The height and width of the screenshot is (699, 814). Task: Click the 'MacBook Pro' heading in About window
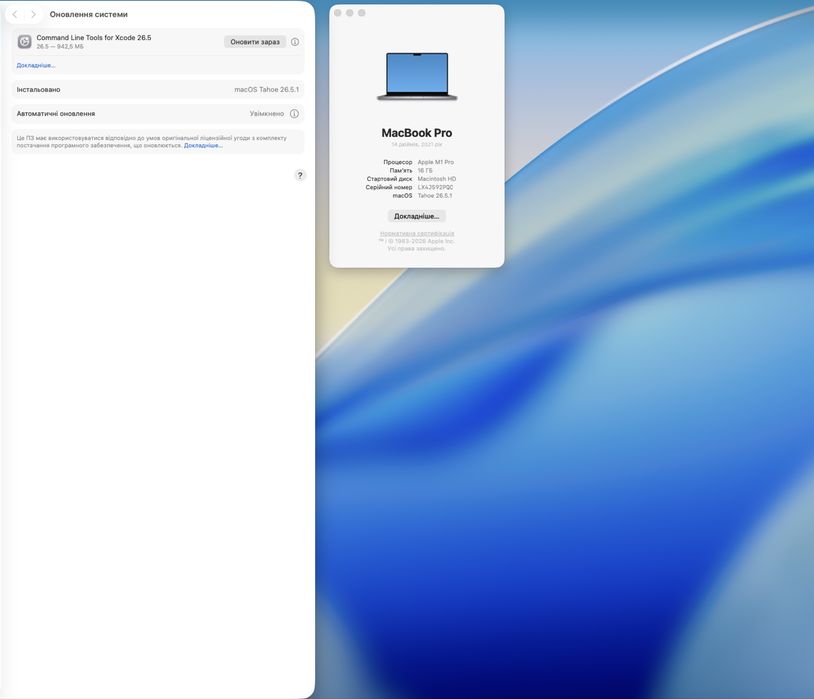click(x=417, y=133)
